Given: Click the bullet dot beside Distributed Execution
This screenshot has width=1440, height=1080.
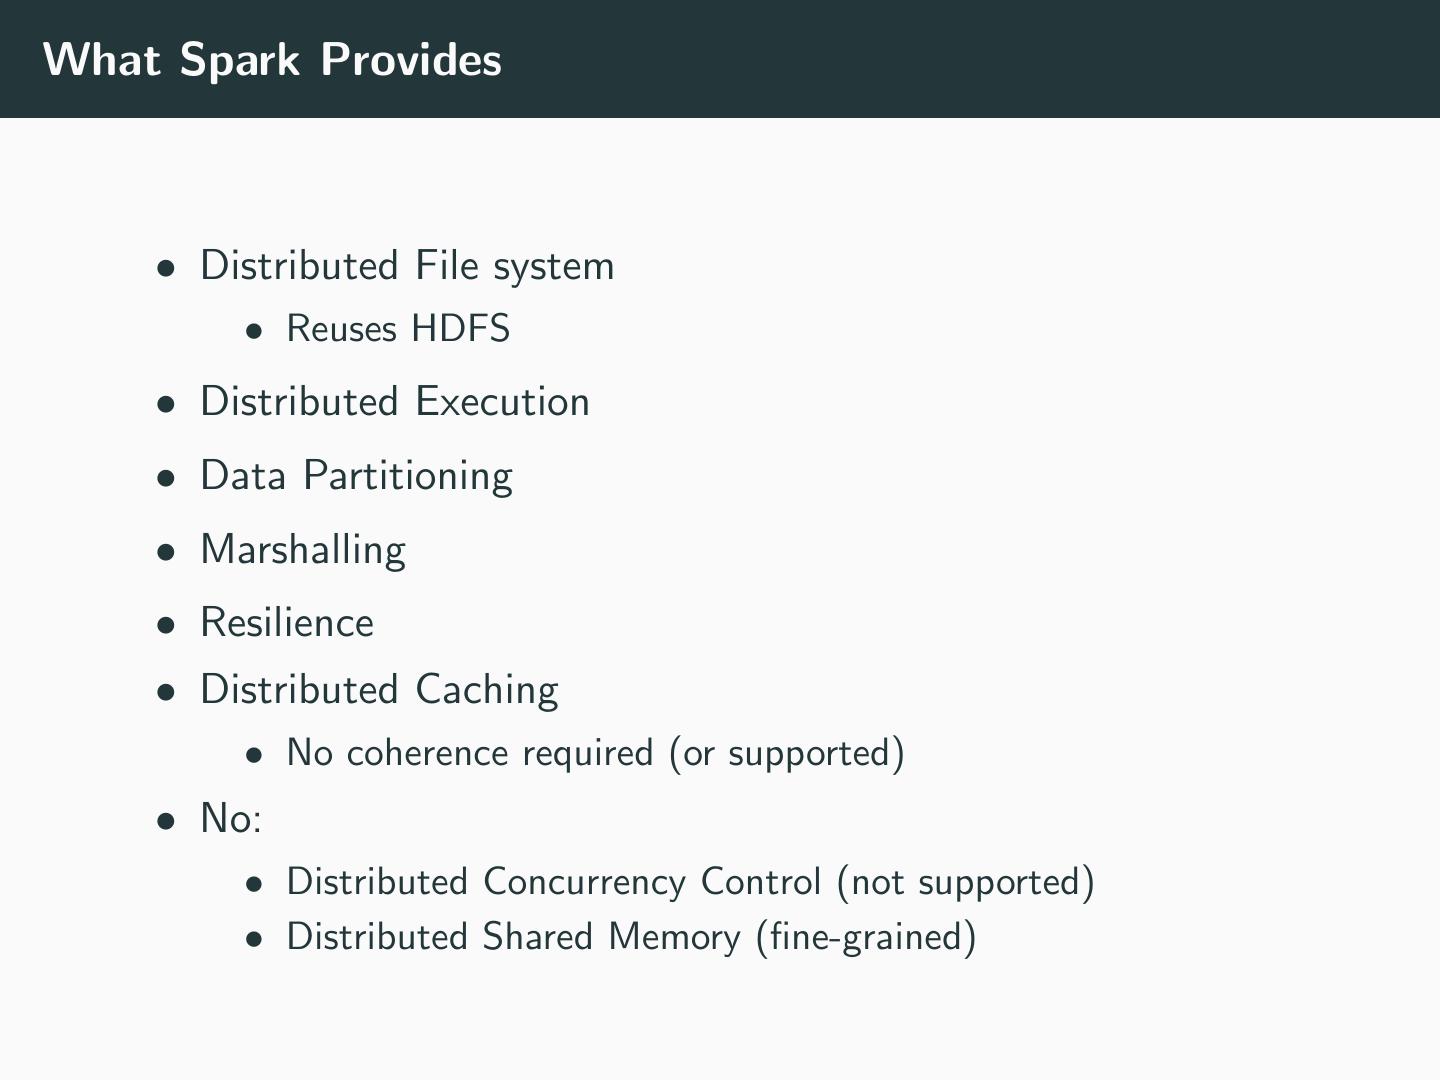Looking at the screenshot, I should pos(167,405).
